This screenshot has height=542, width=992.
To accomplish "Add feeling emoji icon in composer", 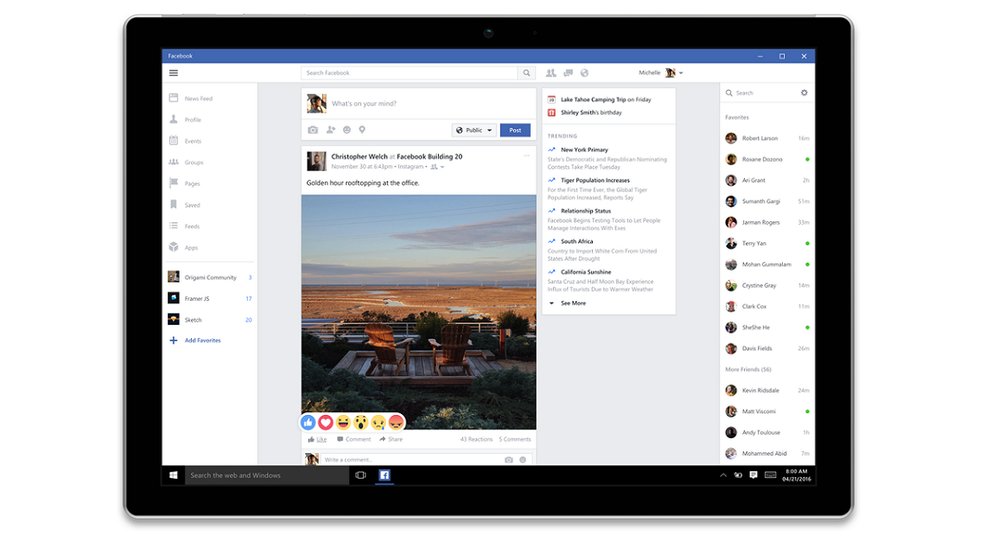I will pyautogui.click(x=347, y=130).
